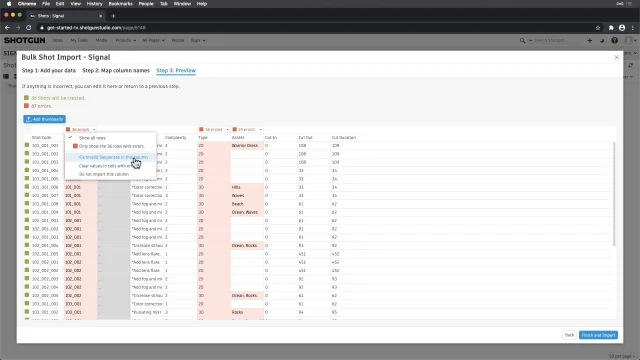Click sequence cell in row 102_001_004

(x=80, y=245)
